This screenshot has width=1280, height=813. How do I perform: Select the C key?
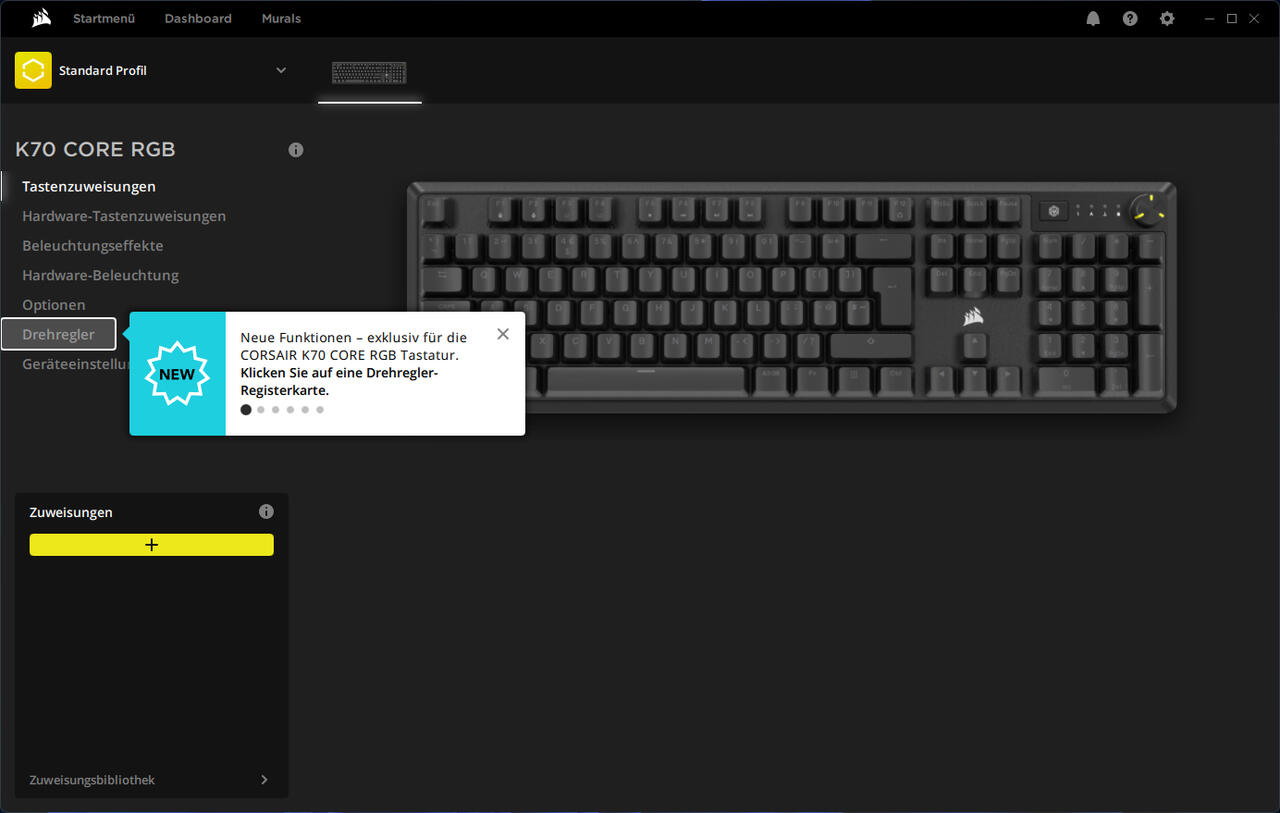[x=575, y=347]
